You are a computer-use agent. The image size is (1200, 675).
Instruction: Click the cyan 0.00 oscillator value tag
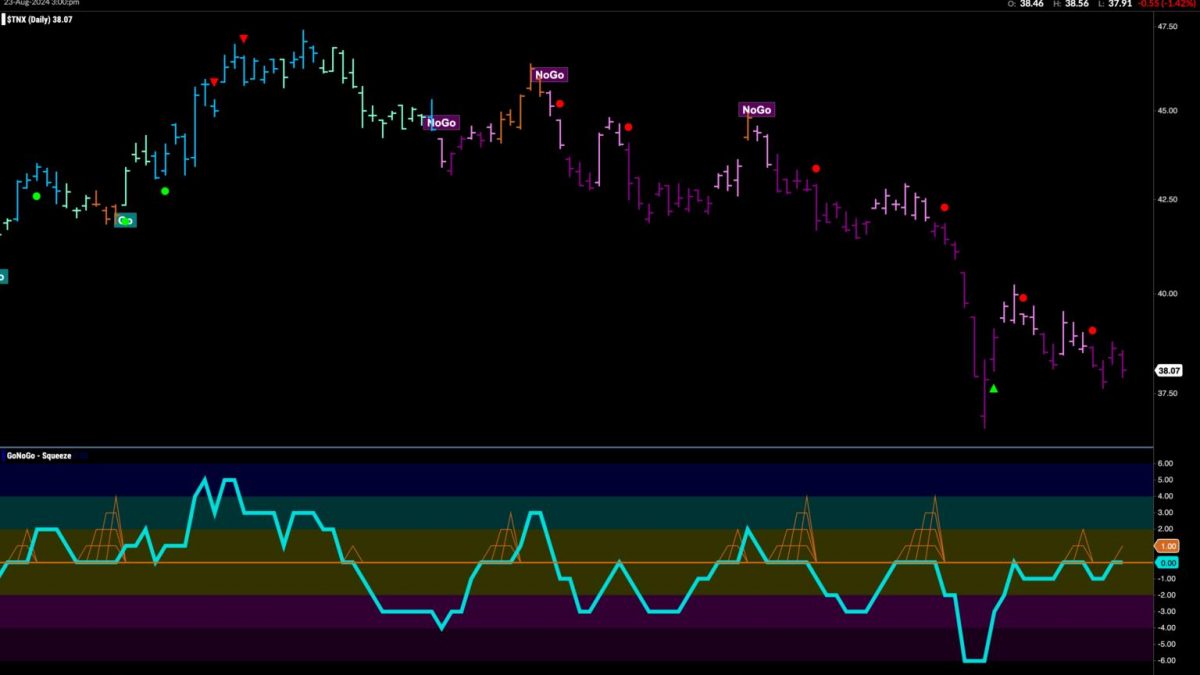click(1168, 563)
